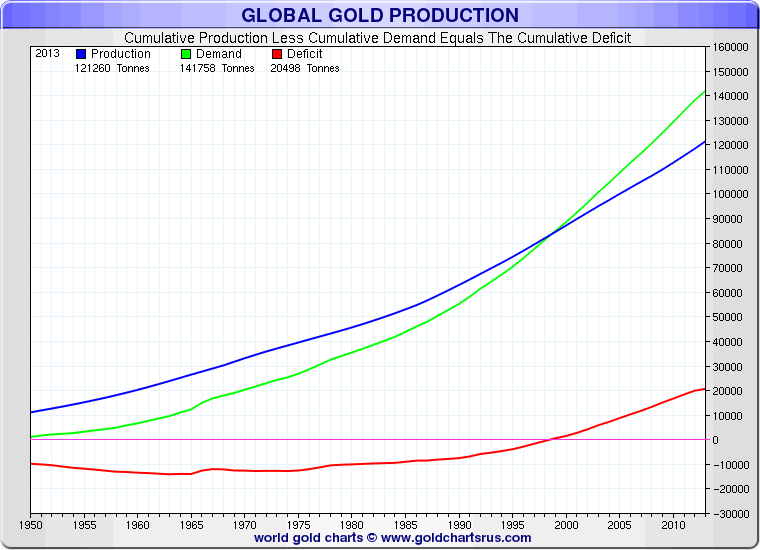Image resolution: width=760 pixels, height=550 pixels.
Task: Select the Deficit legend label
Action: 304,54
